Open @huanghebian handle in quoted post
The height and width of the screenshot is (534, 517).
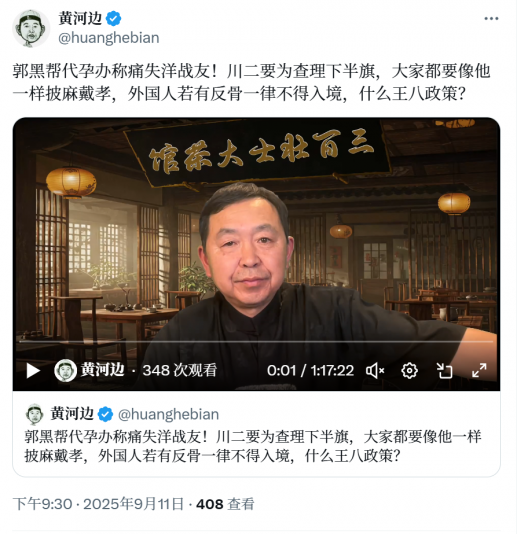168,414
